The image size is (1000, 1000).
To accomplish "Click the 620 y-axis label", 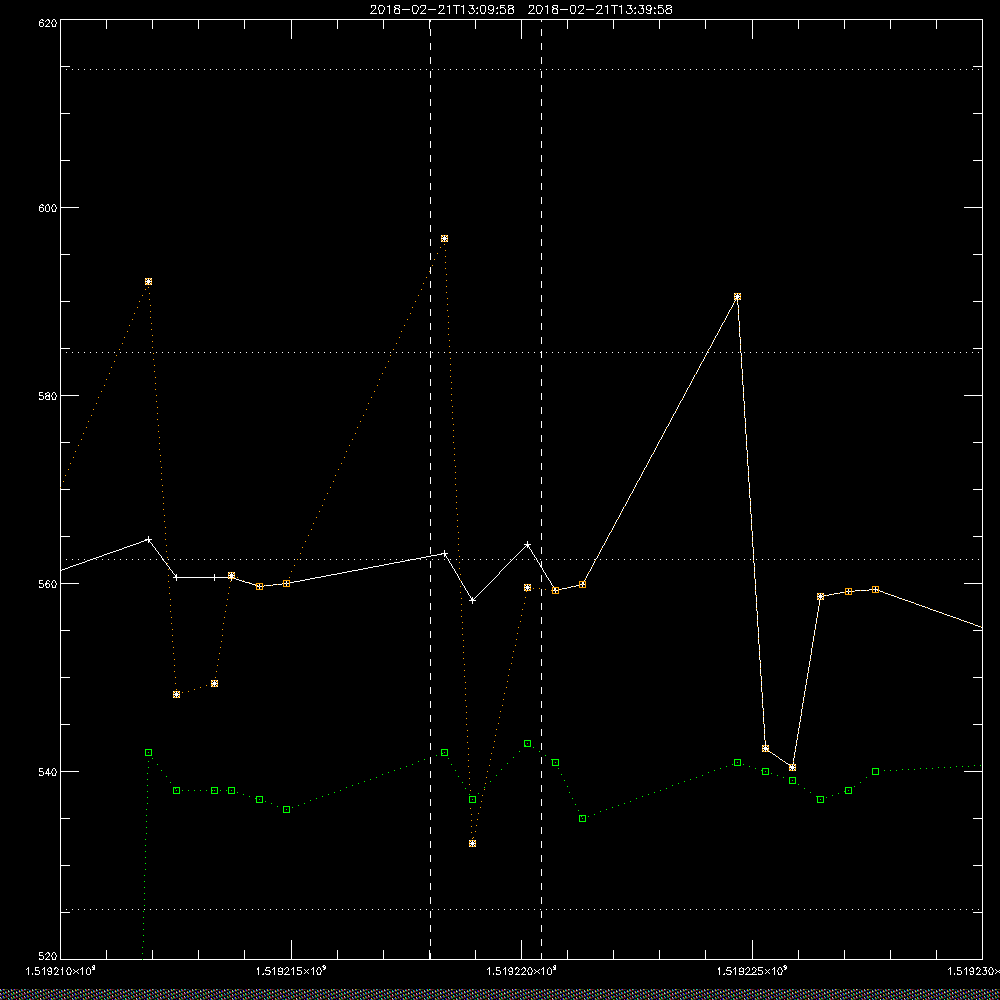I will point(48,22).
